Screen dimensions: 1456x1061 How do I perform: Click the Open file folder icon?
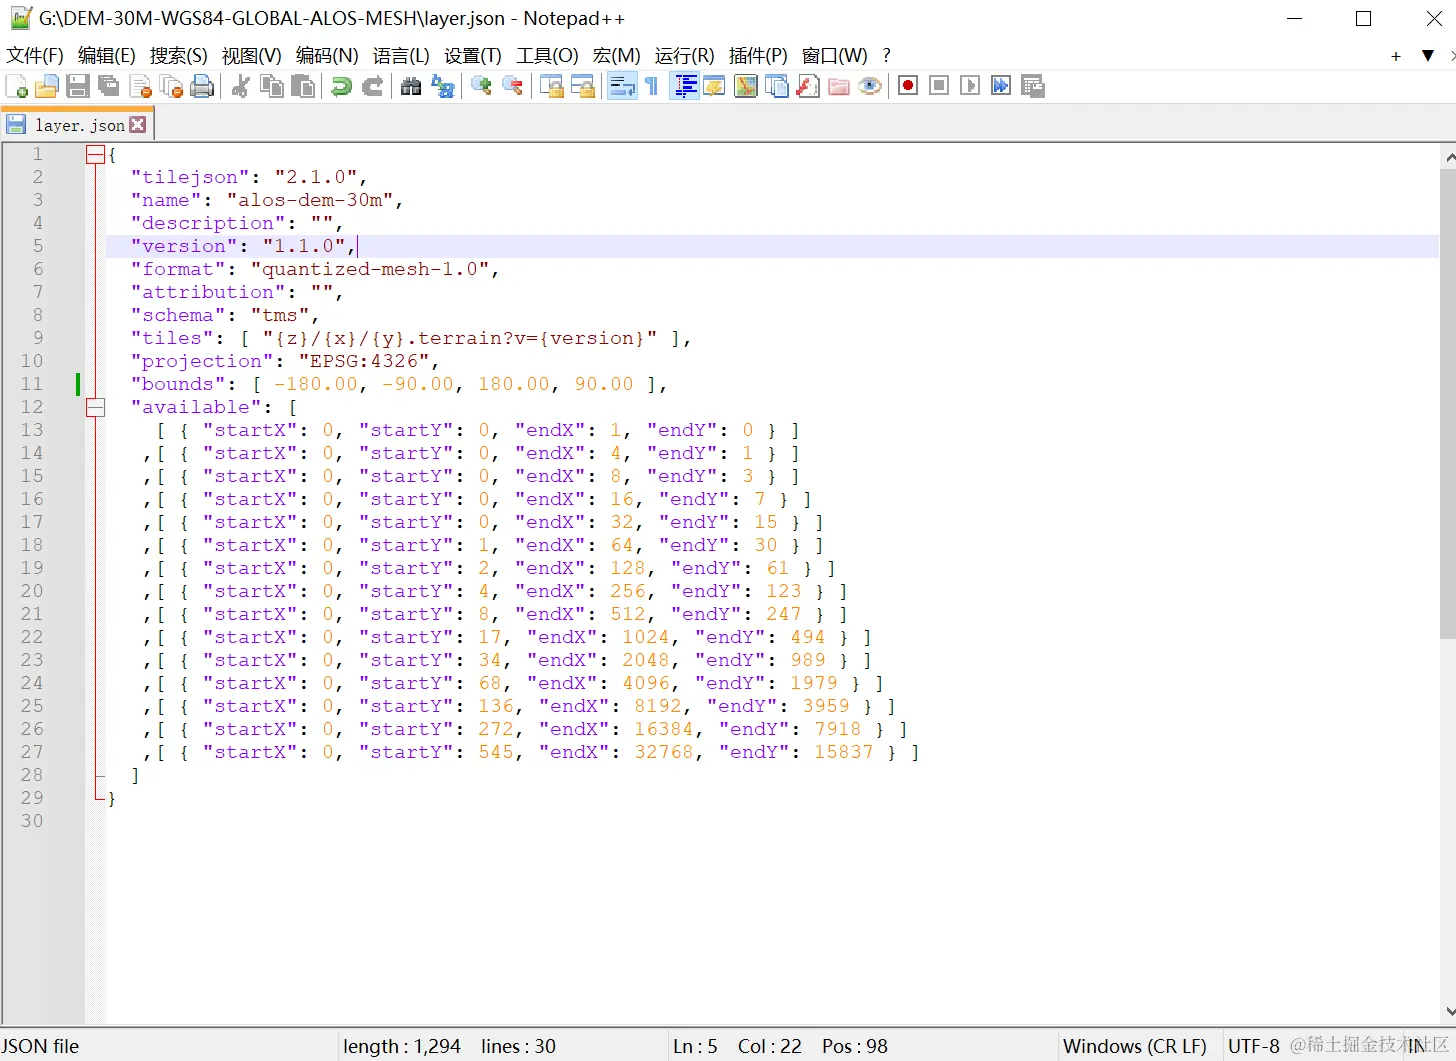coord(46,87)
